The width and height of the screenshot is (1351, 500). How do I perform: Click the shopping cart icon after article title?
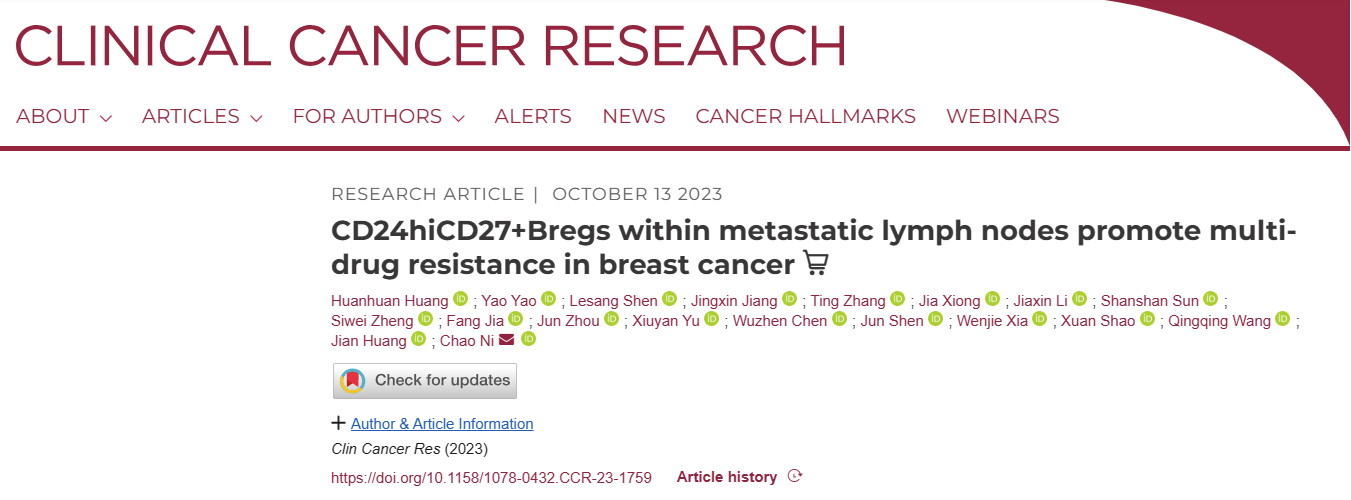point(816,264)
